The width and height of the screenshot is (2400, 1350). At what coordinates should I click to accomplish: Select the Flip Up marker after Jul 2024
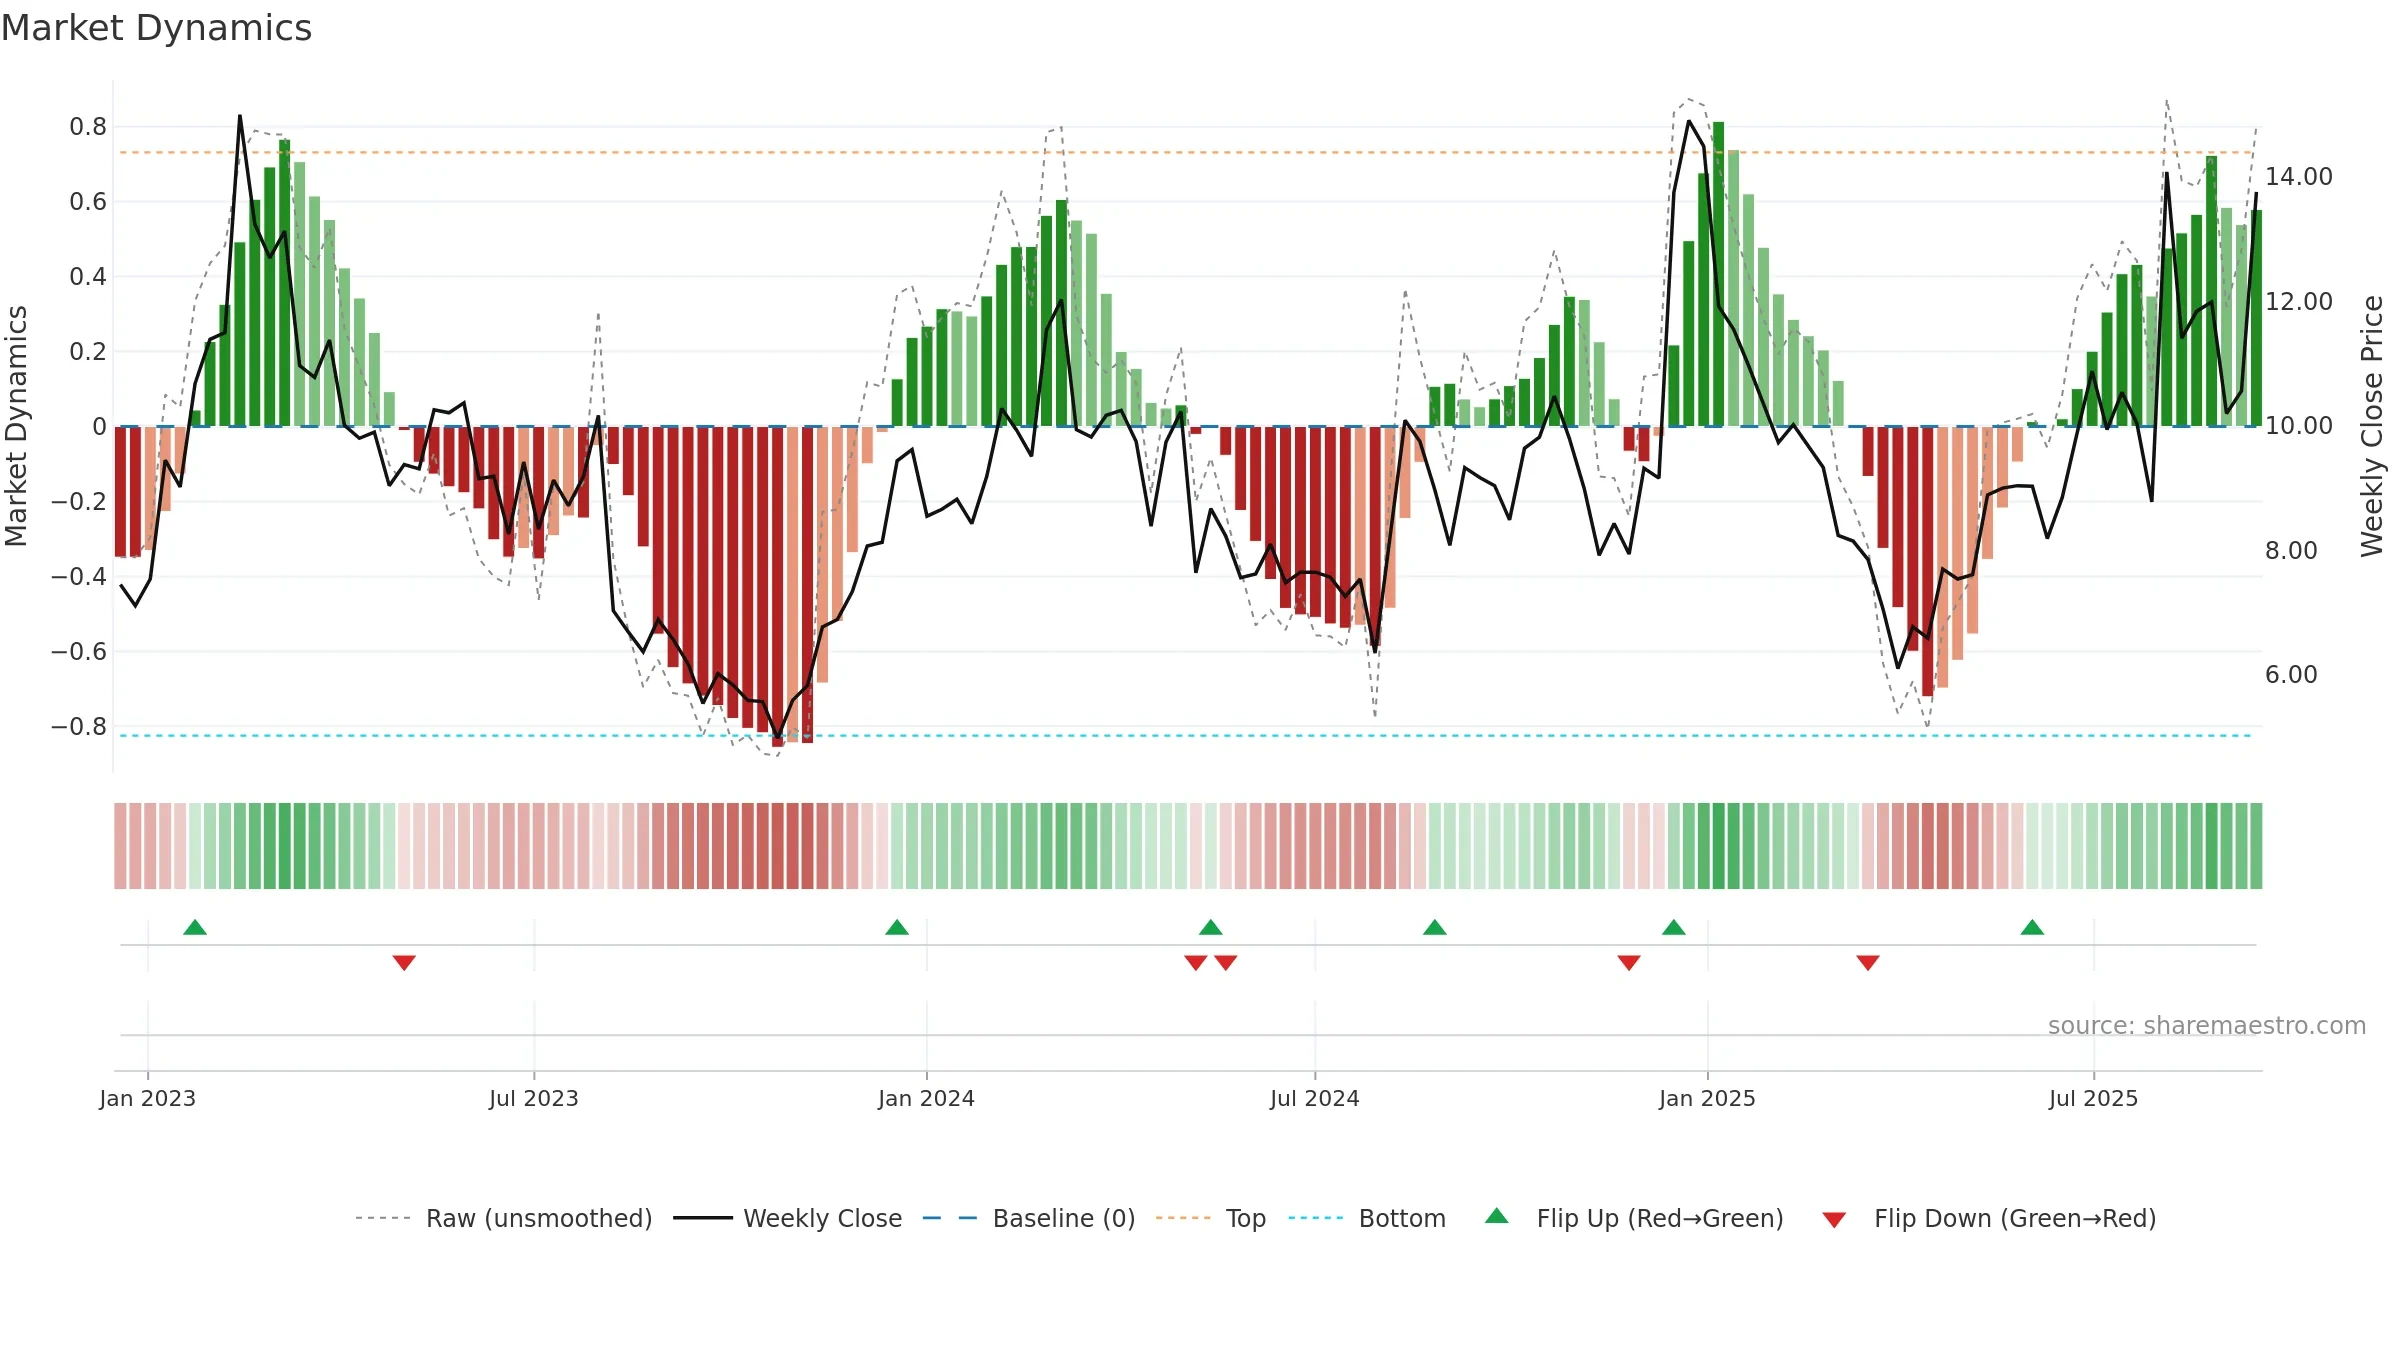pyautogui.click(x=1435, y=927)
